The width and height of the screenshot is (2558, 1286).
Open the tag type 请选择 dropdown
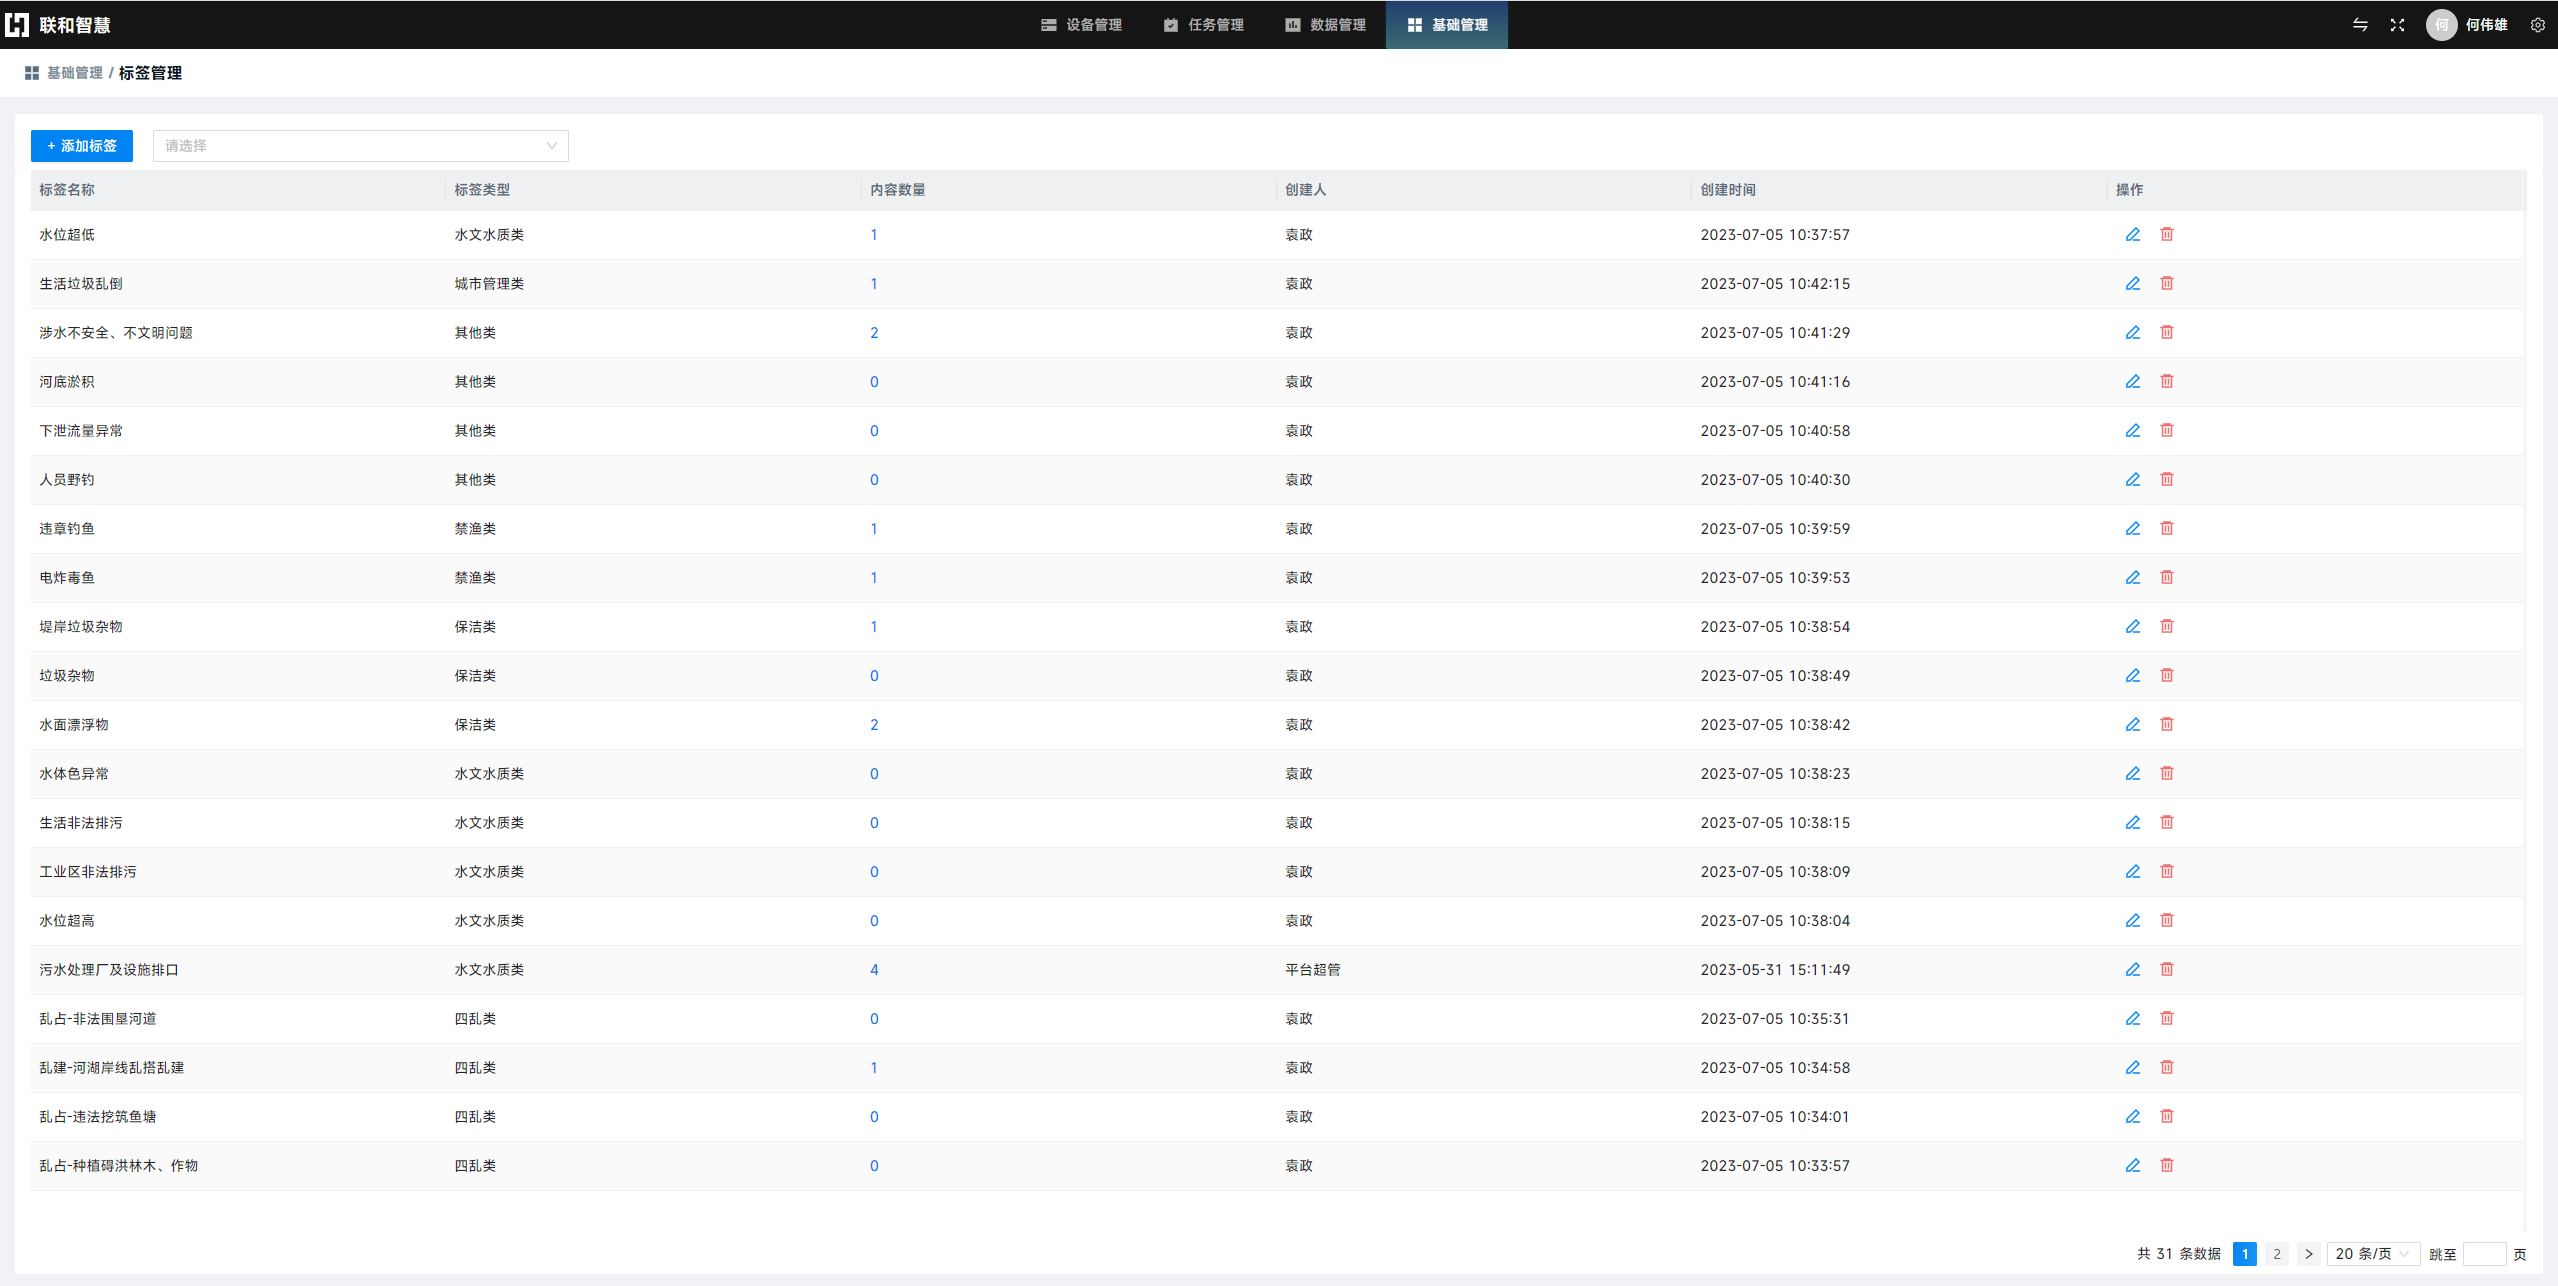point(360,146)
